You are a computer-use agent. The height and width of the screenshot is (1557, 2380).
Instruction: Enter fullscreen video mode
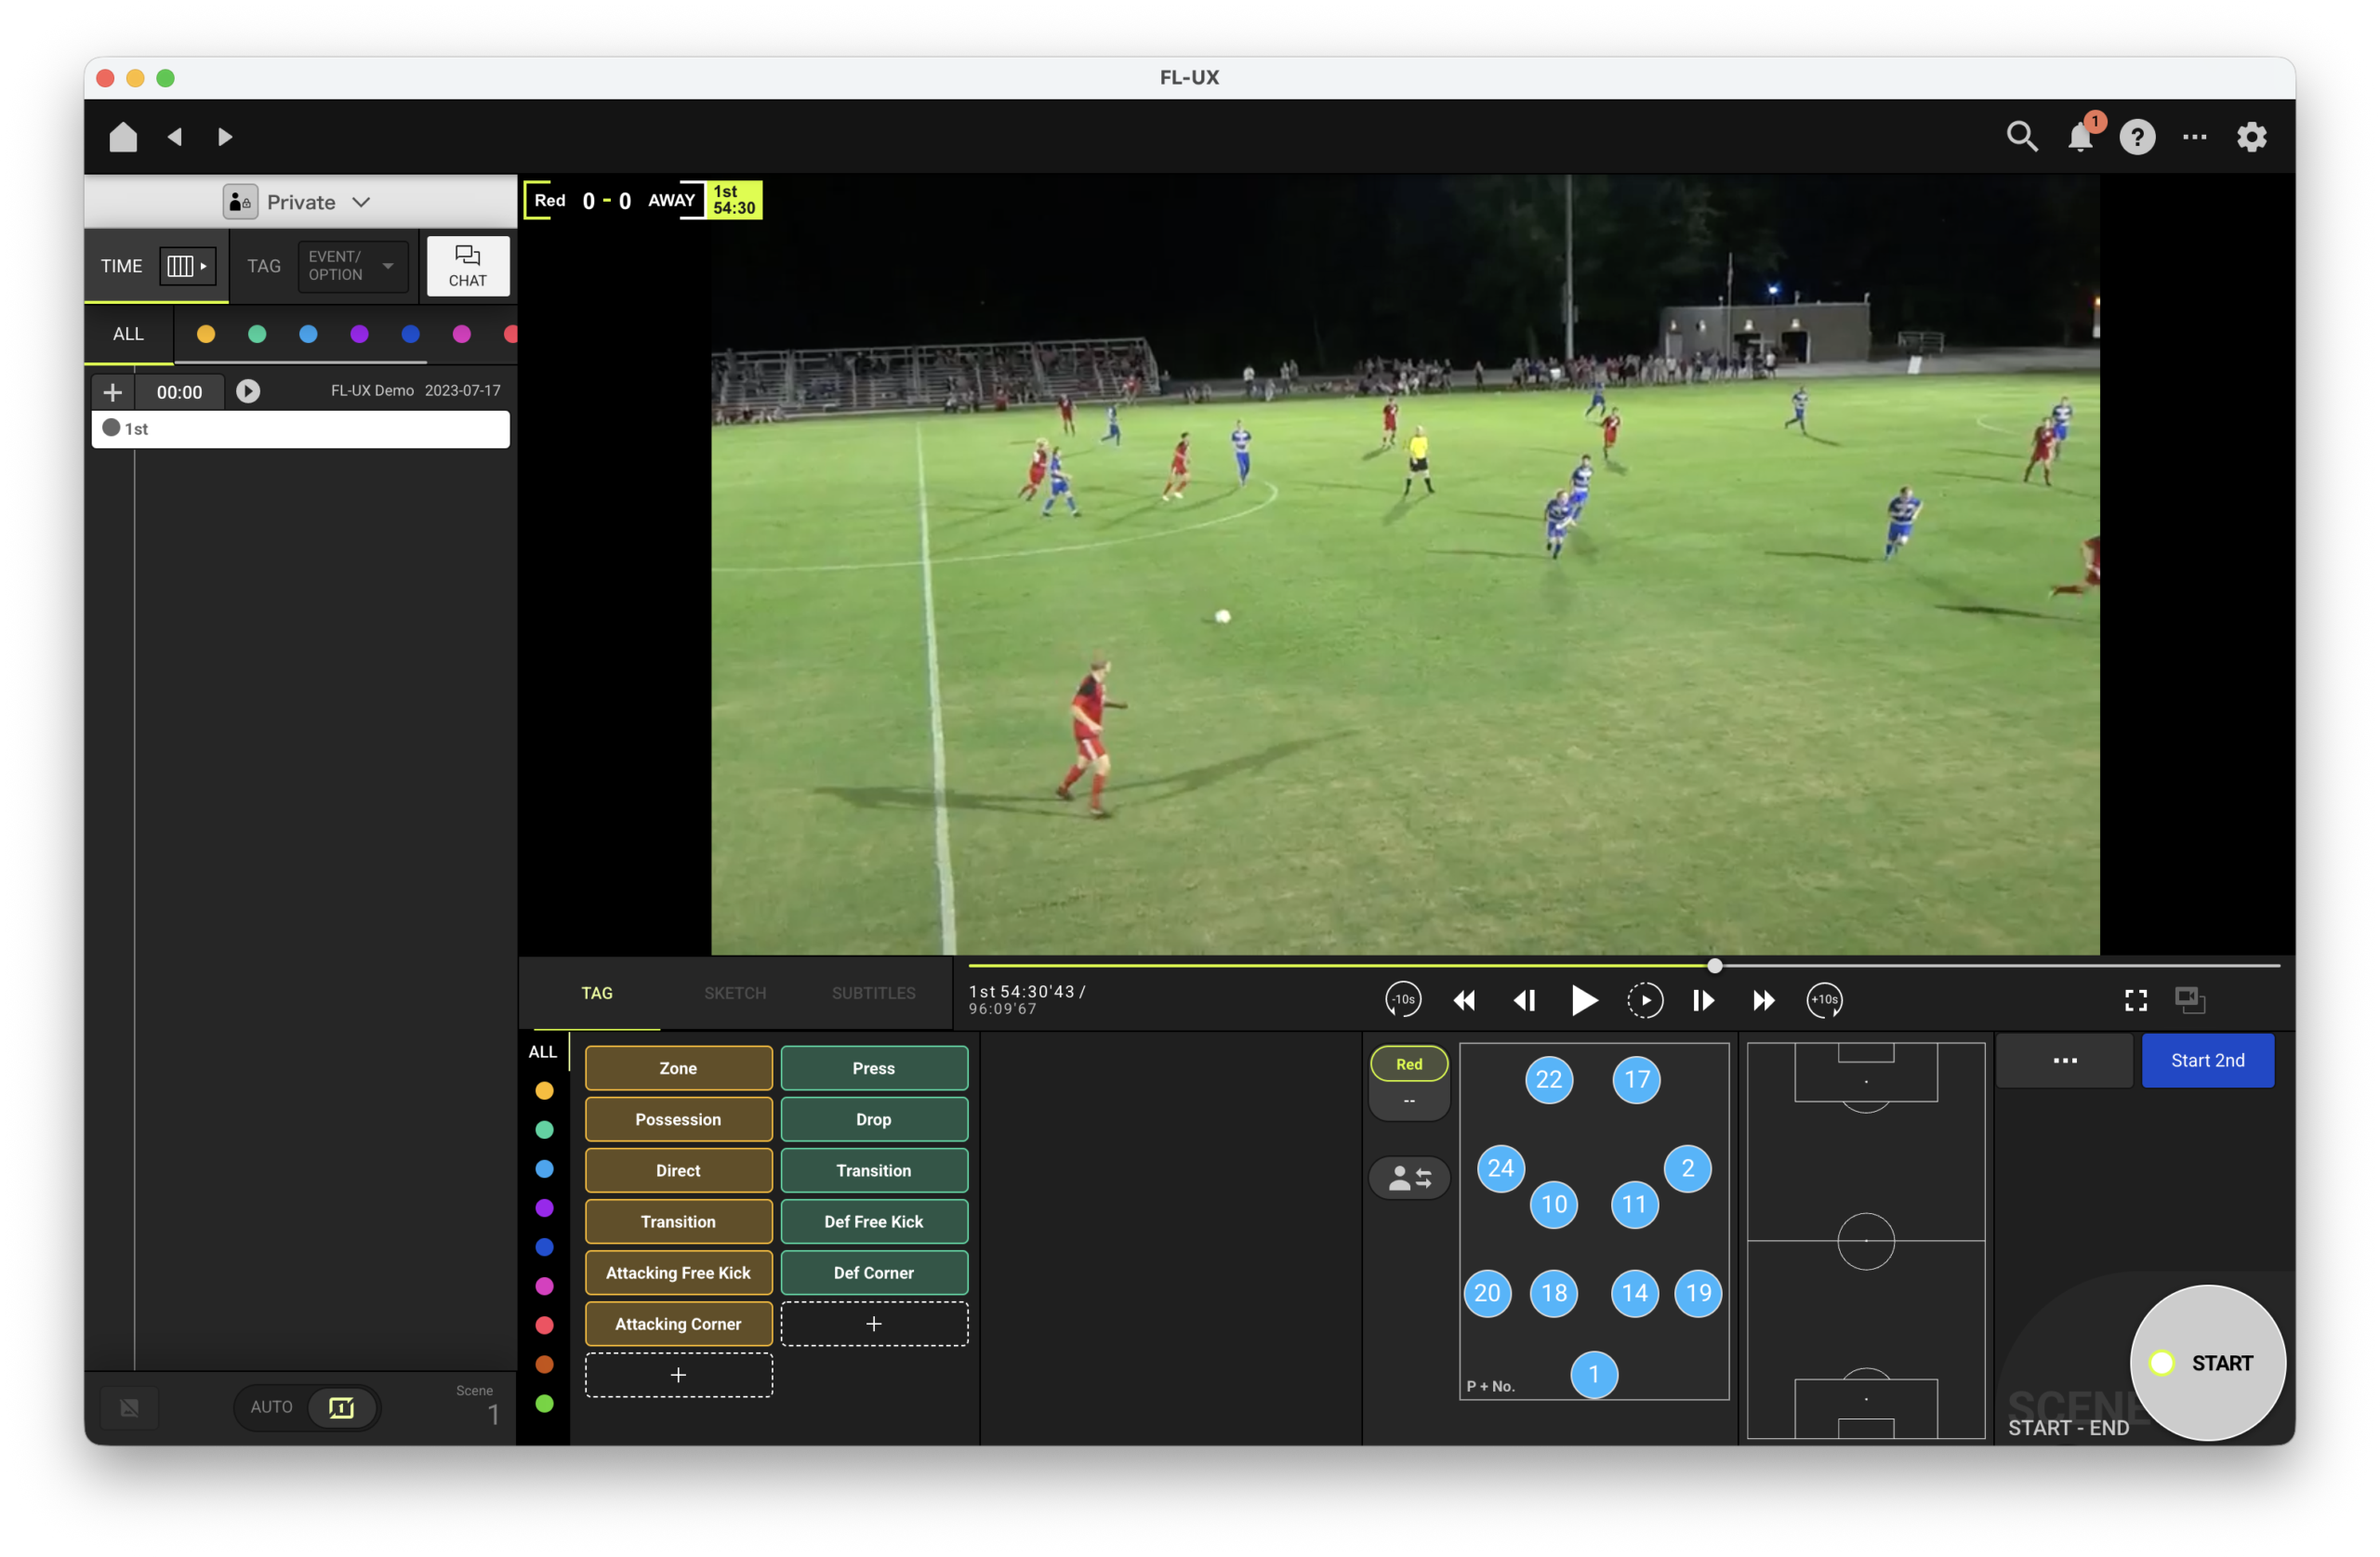tap(2135, 1000)
